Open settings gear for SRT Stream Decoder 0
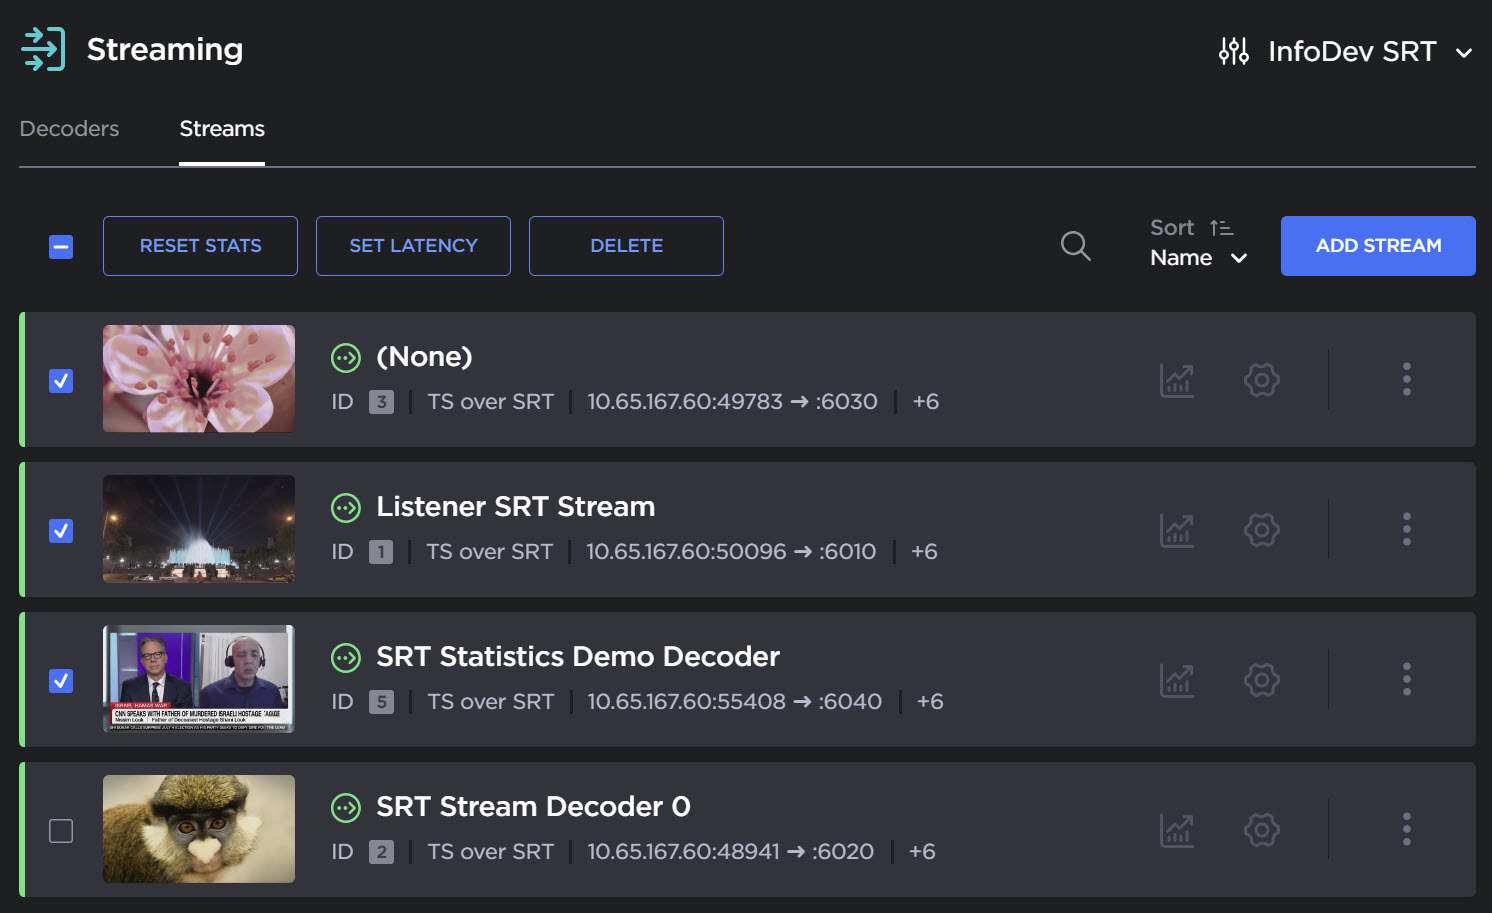 [1261, 830]
